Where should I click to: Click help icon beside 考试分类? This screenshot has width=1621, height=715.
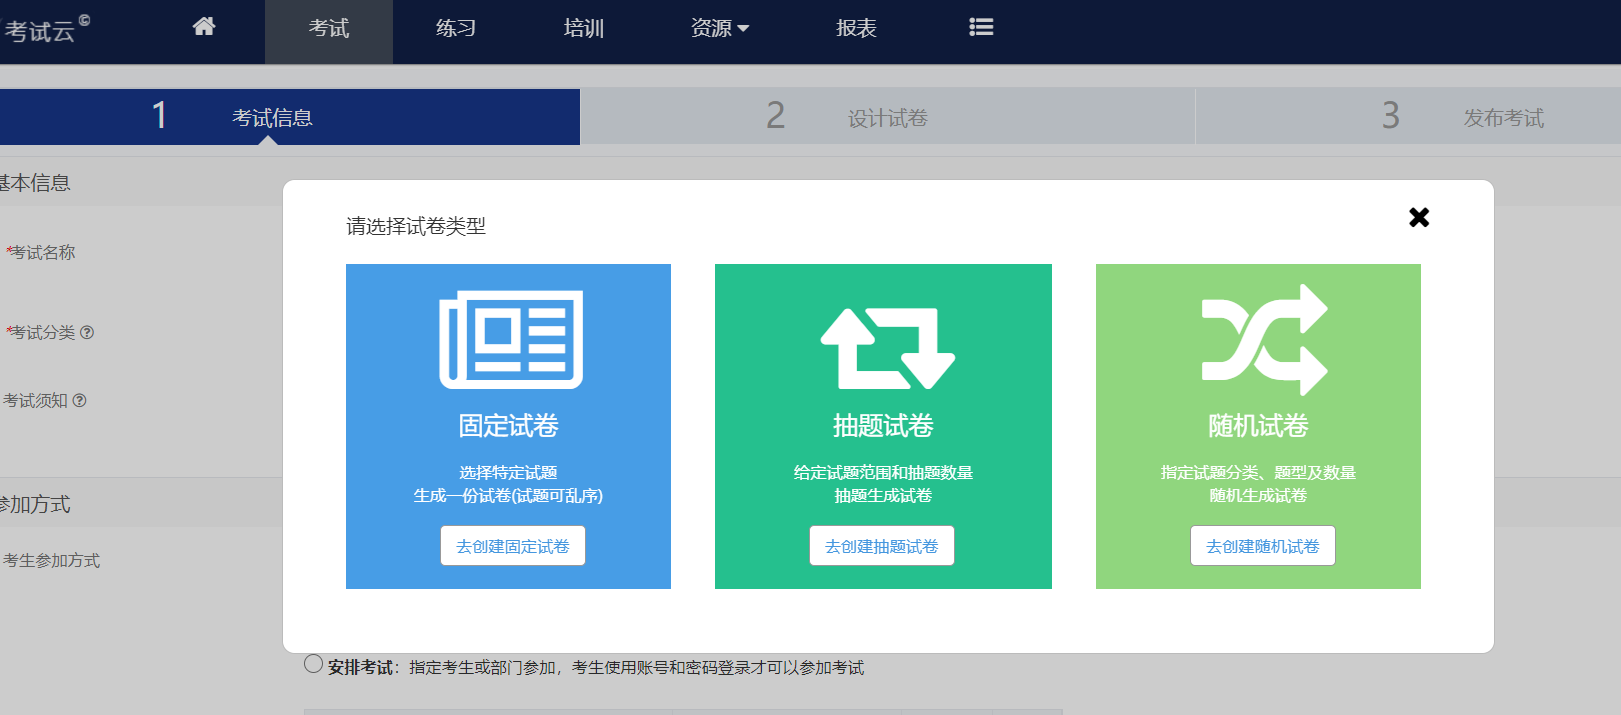click(87, 333)
